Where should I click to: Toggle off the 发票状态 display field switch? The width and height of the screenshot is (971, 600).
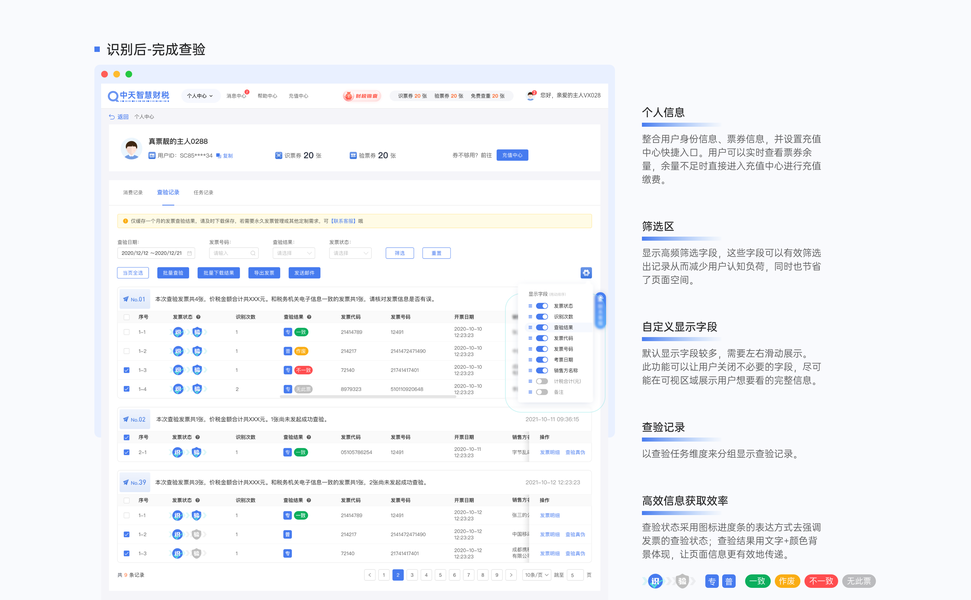tap(542, 306)
